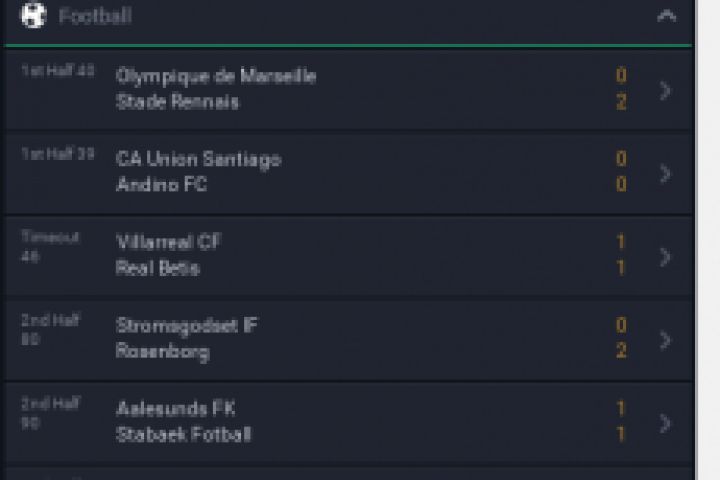Select Villarreal CF team name

pos(169,242)
